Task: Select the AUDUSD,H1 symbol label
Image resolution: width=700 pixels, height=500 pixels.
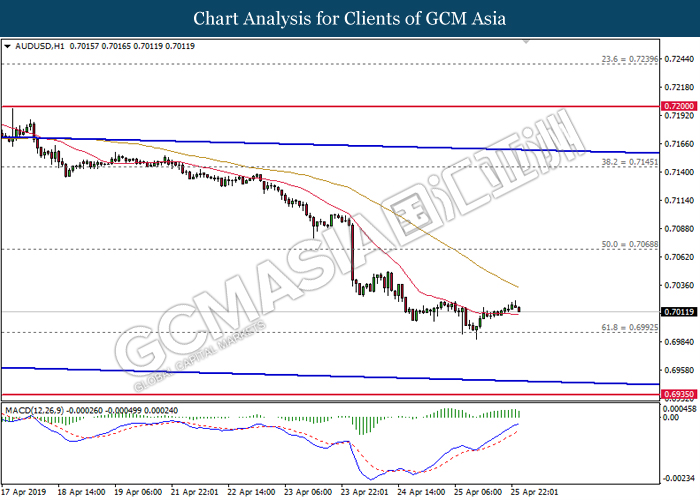Action: pos(39,46)
